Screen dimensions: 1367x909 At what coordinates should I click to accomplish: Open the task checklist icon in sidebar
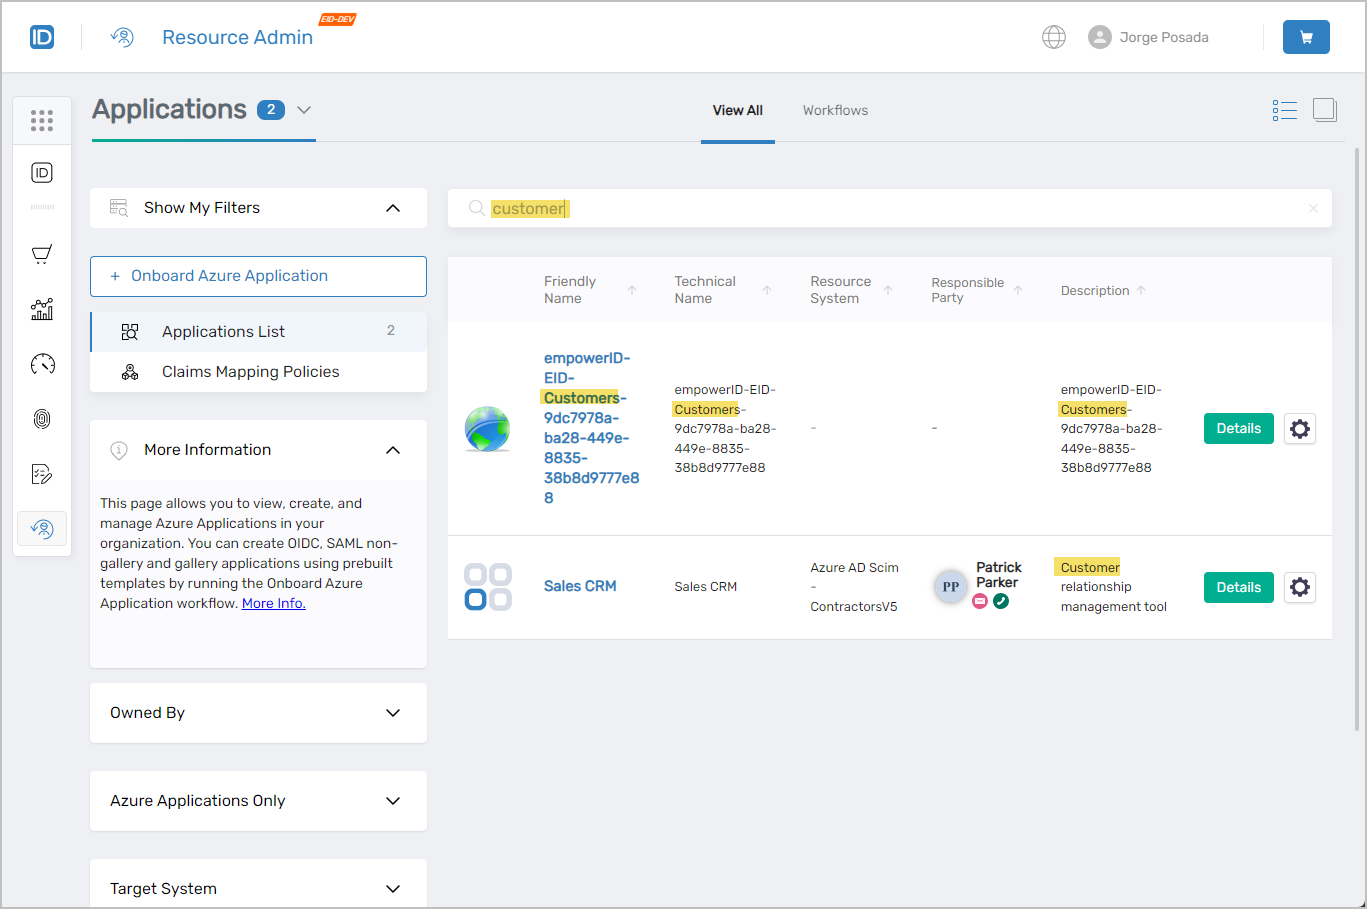point(42,473)
